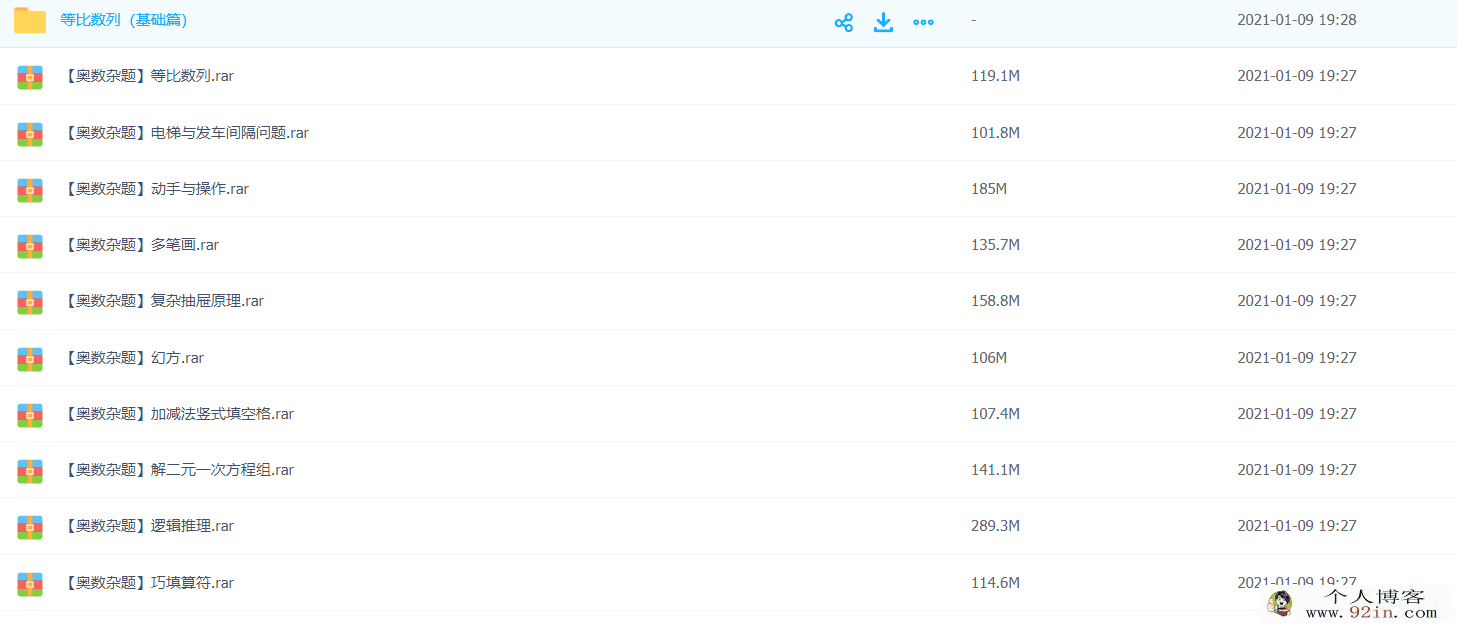Click the 106M size value
The height and width of the screenshot is (626, 1457).
[989, 358]
